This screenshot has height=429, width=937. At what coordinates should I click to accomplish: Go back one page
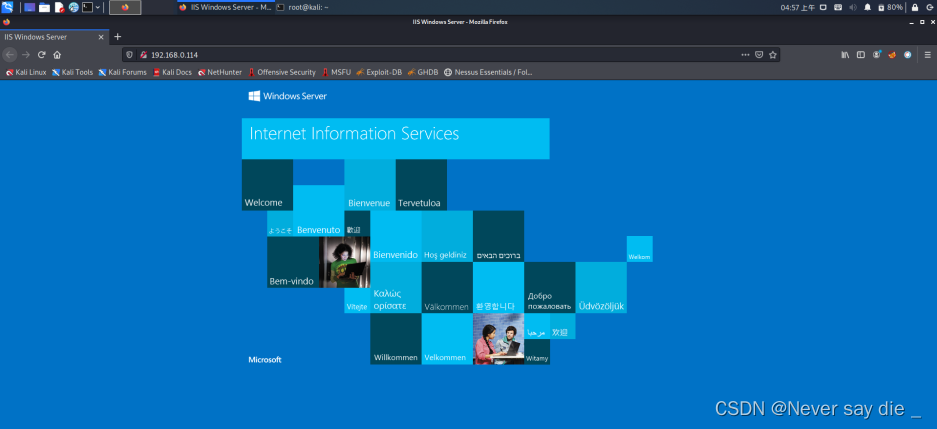click(10, 55)
